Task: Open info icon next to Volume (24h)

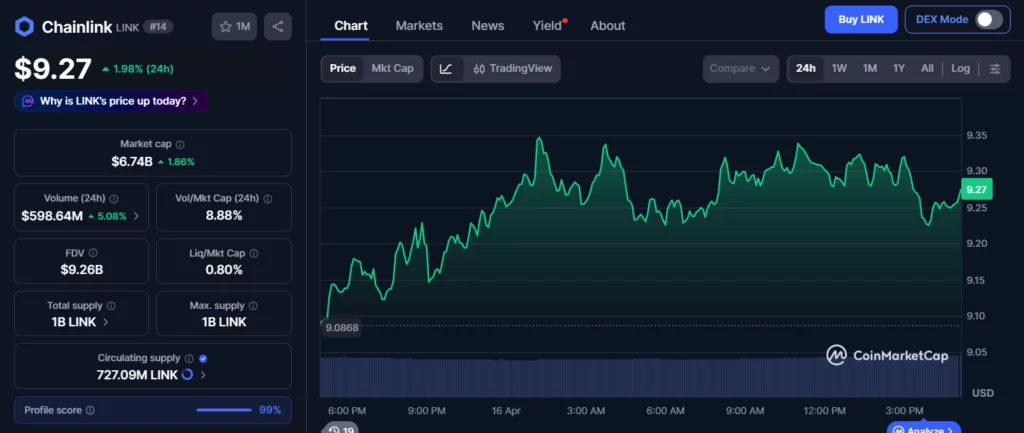Action: pyautogui.click(x=114, y=199)
